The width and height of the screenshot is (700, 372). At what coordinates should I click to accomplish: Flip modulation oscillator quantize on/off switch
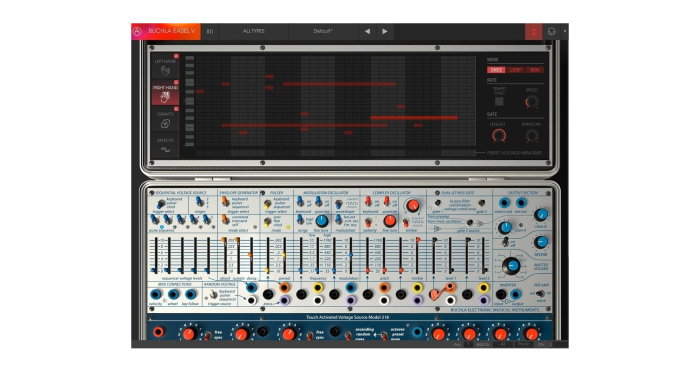click(318, 202)
